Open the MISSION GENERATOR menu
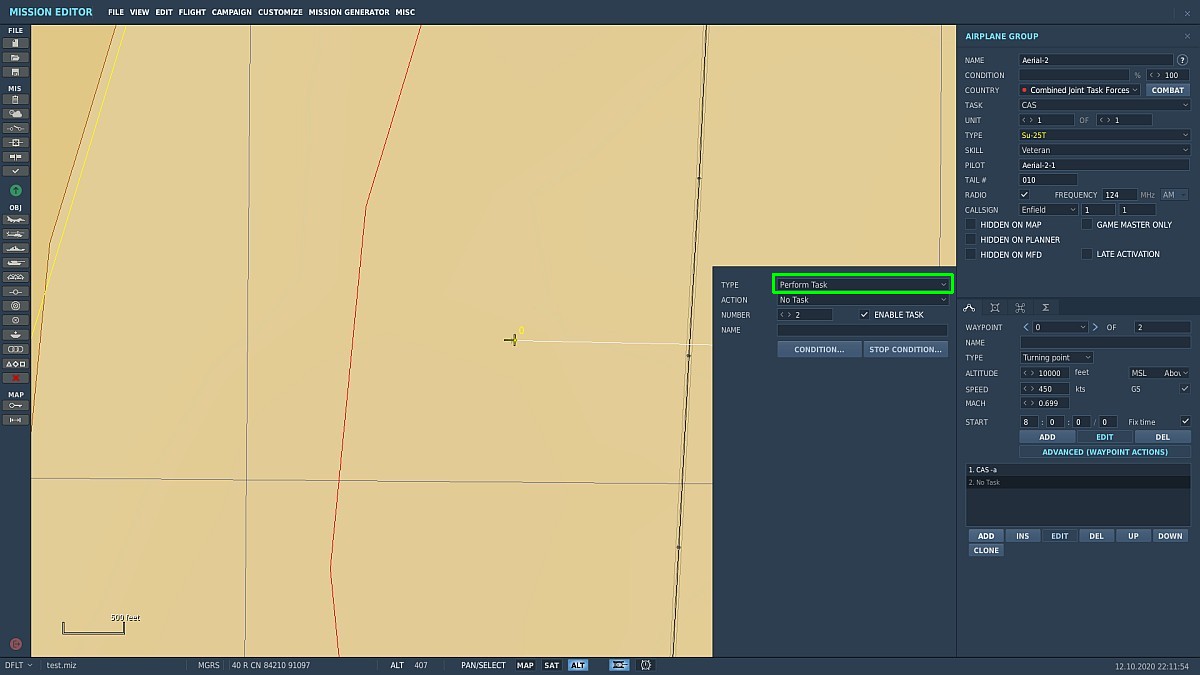Viewport: 1200px width, 675px height. [x=349, y=12]
